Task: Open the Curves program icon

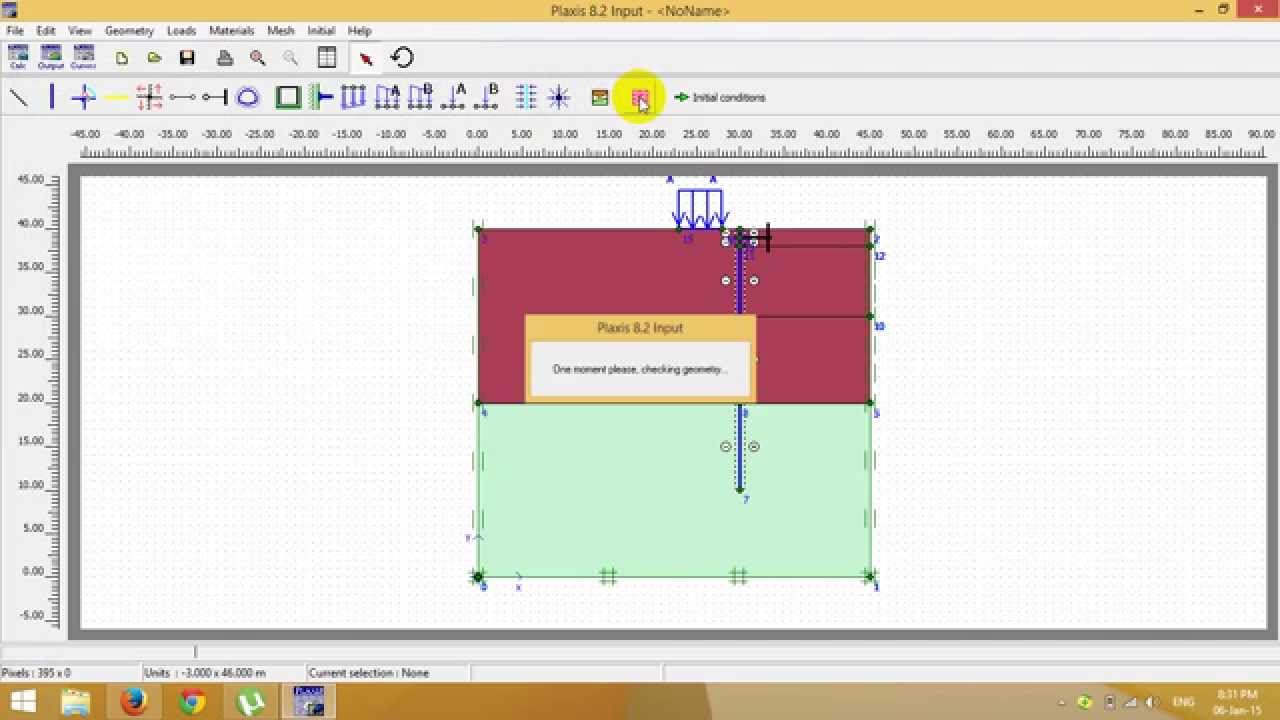Action: click(83, 57)
